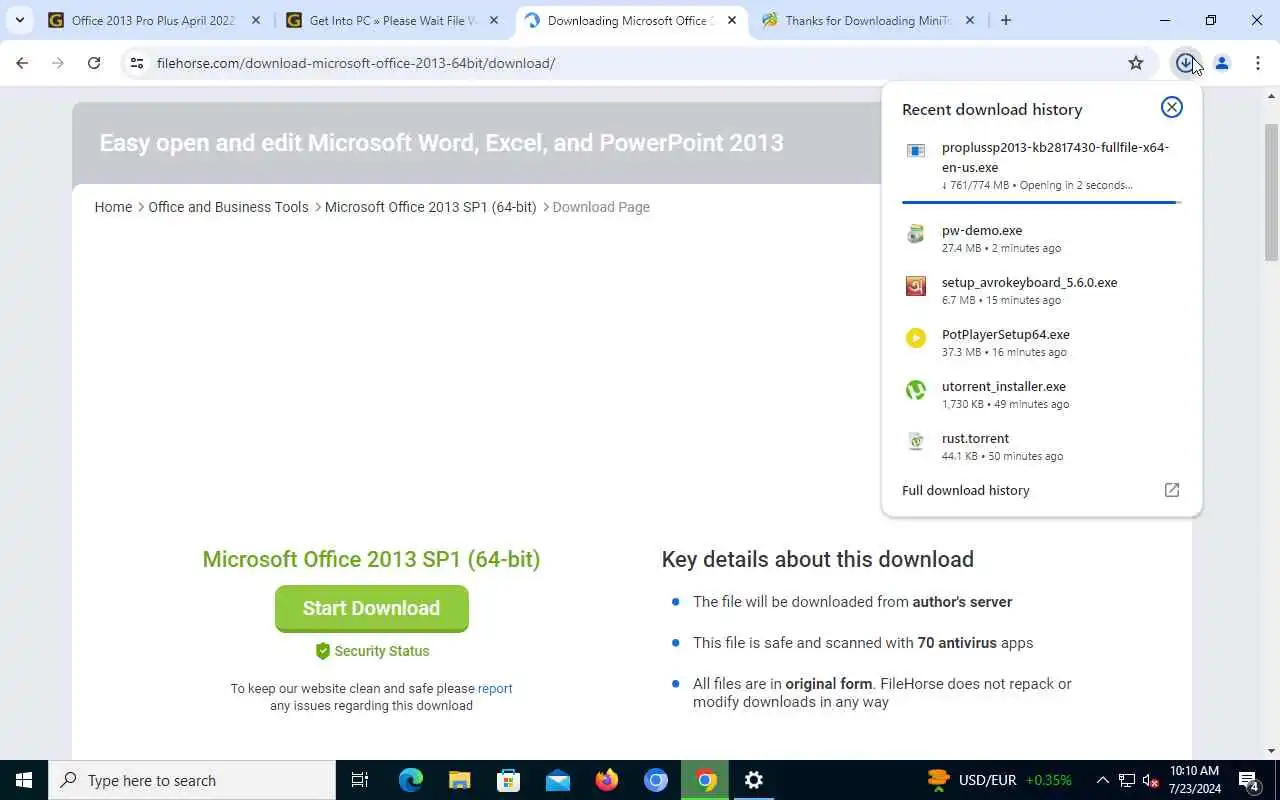
Task: Open File Explorer from taskbar
Action: pos(459,780)
